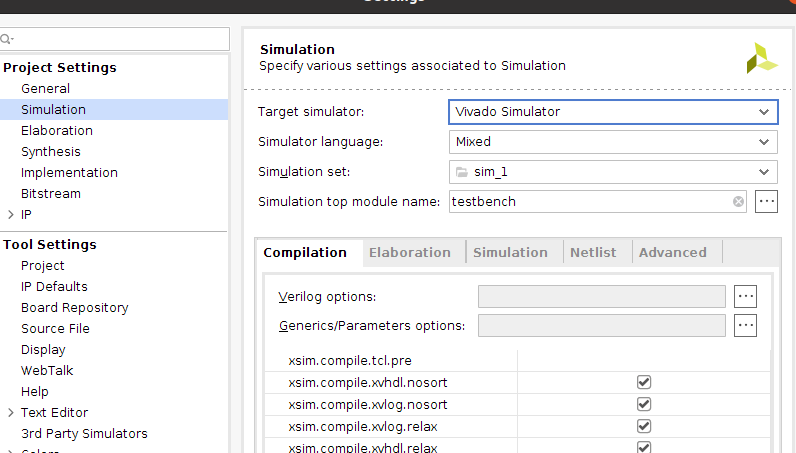Open Verilog options browse dialog
Image resolution: width=796 pixels, height=453 pixels.
click(745, 297)
